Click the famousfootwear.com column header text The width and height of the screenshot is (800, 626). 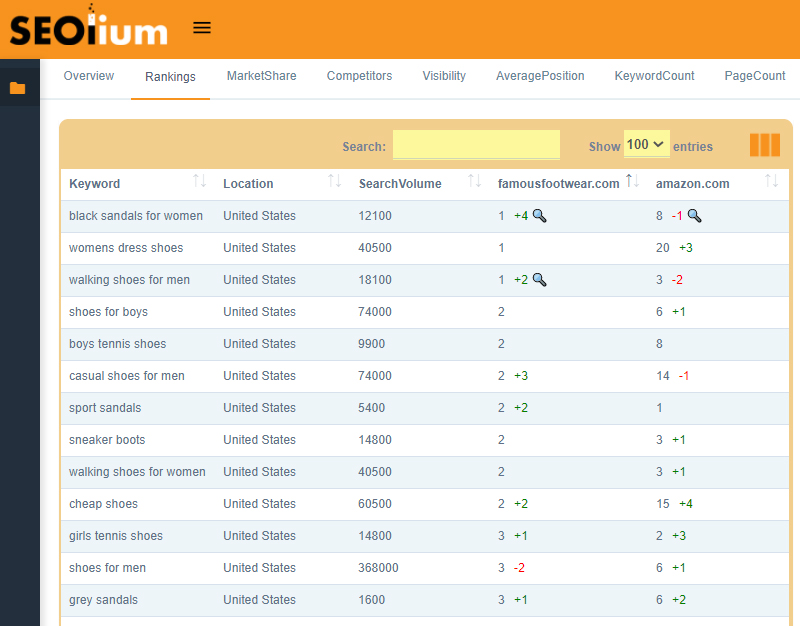point(559,184)
